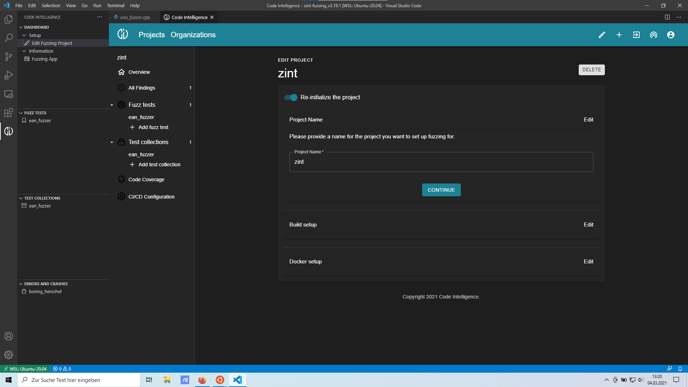Open the Selection menu

(x=50, y=5)
